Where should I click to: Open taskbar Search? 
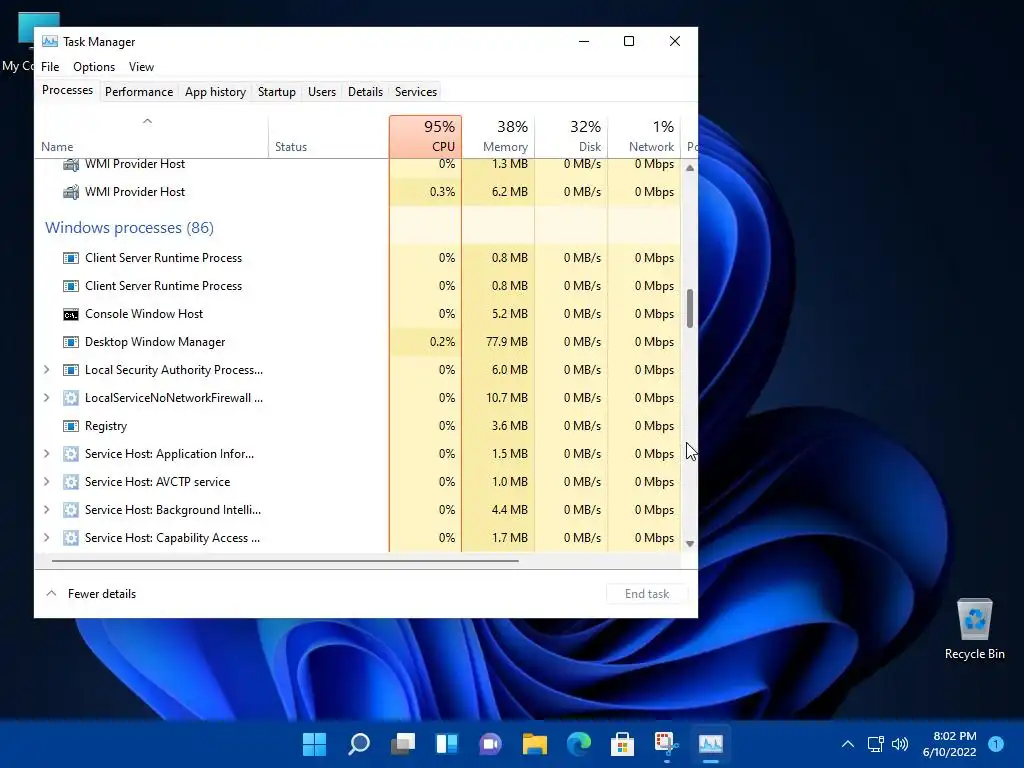point(359,743)
